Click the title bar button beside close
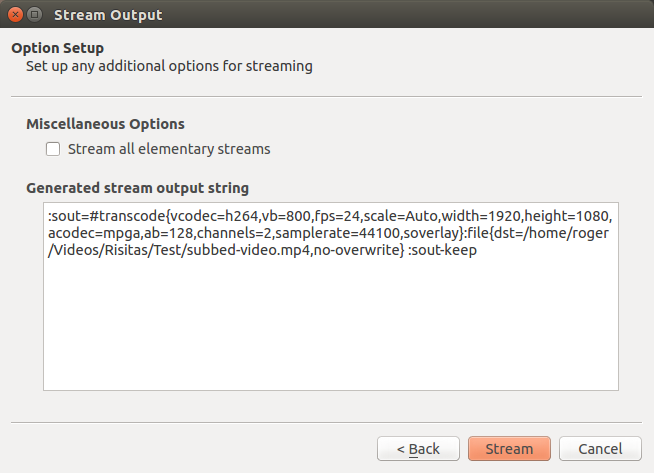654x473 pixels. tap(34, 15)
